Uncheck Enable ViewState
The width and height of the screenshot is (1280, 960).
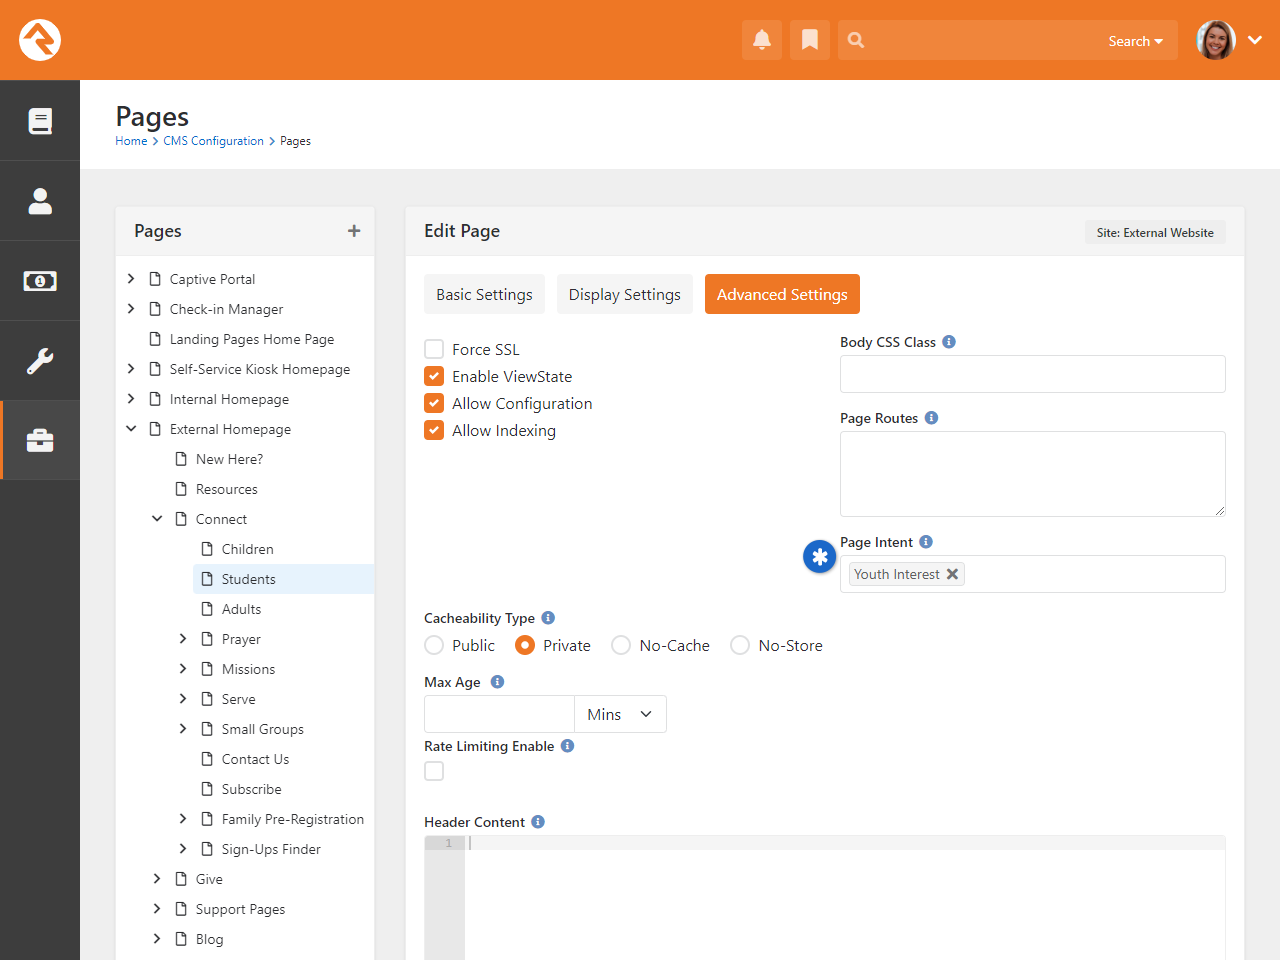(x=434, y=376)
